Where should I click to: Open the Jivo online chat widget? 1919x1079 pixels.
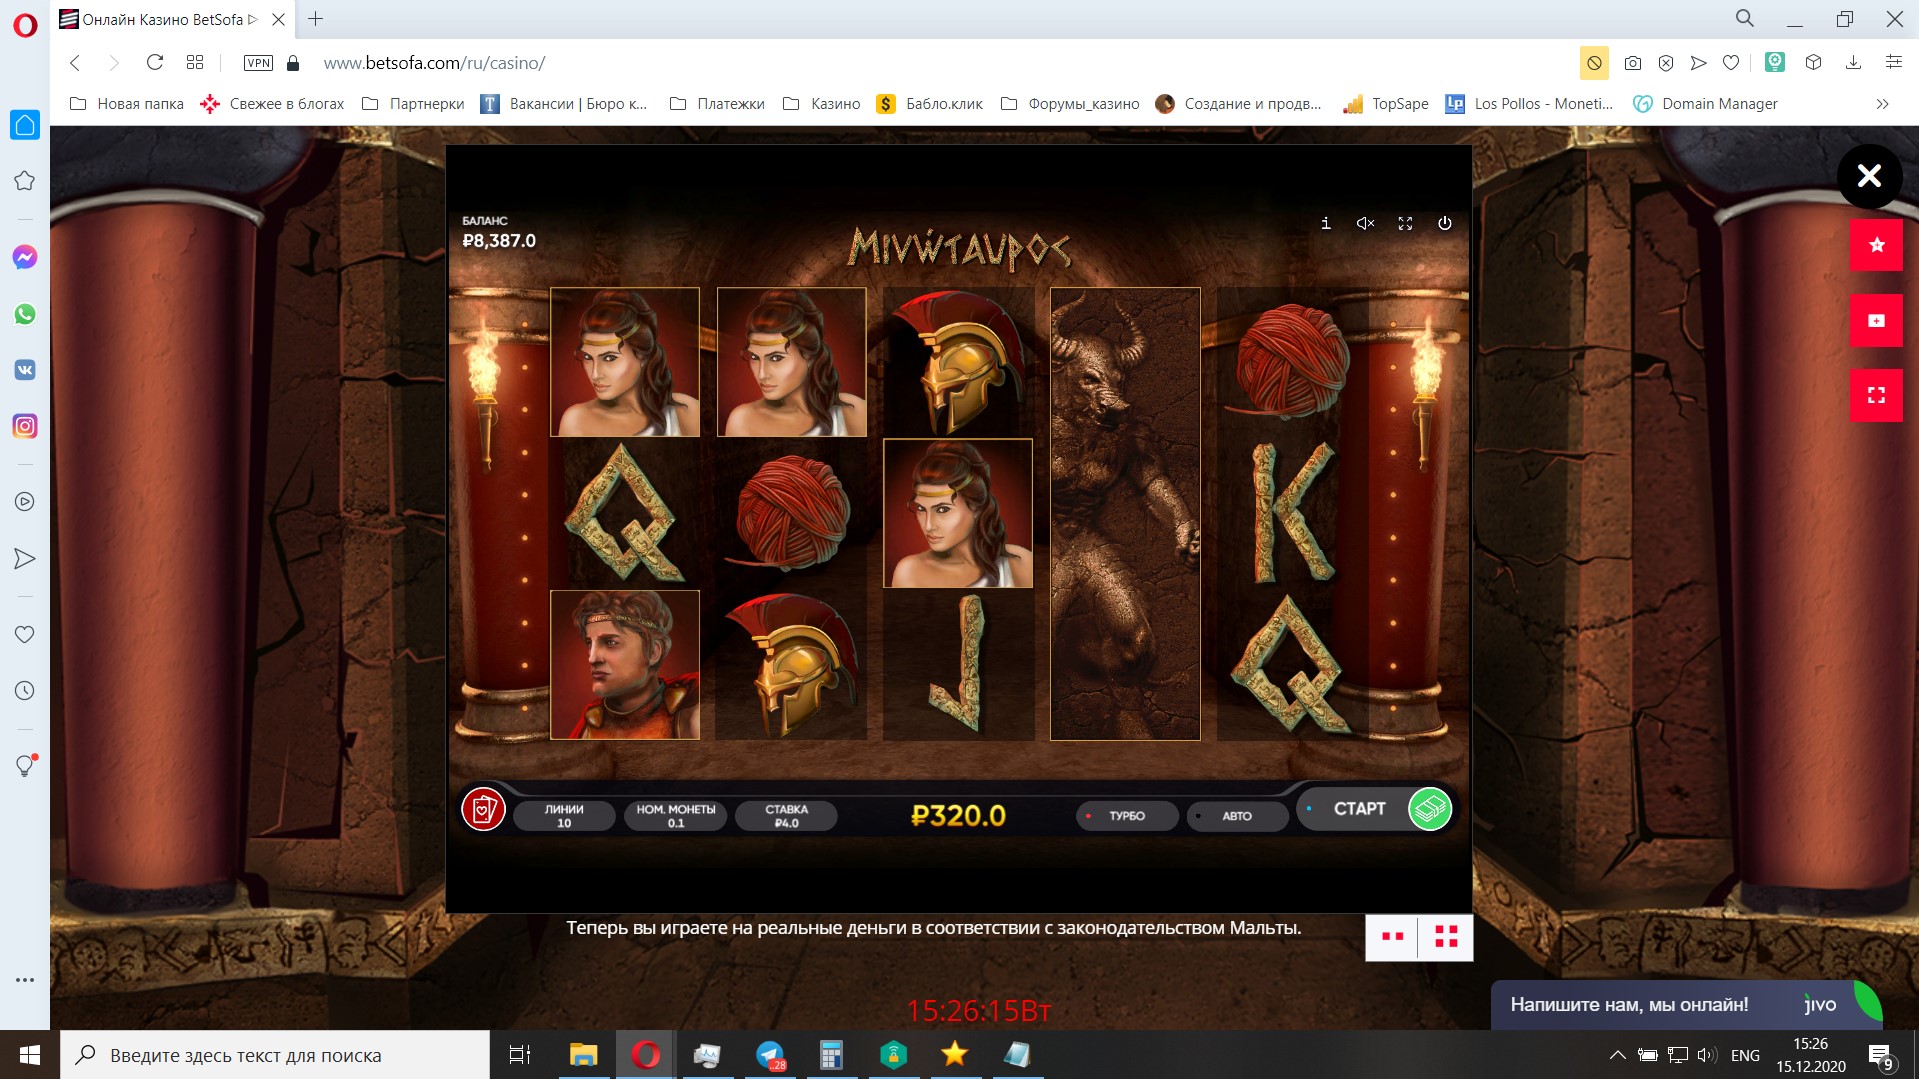click(x=1686, y=1005)
